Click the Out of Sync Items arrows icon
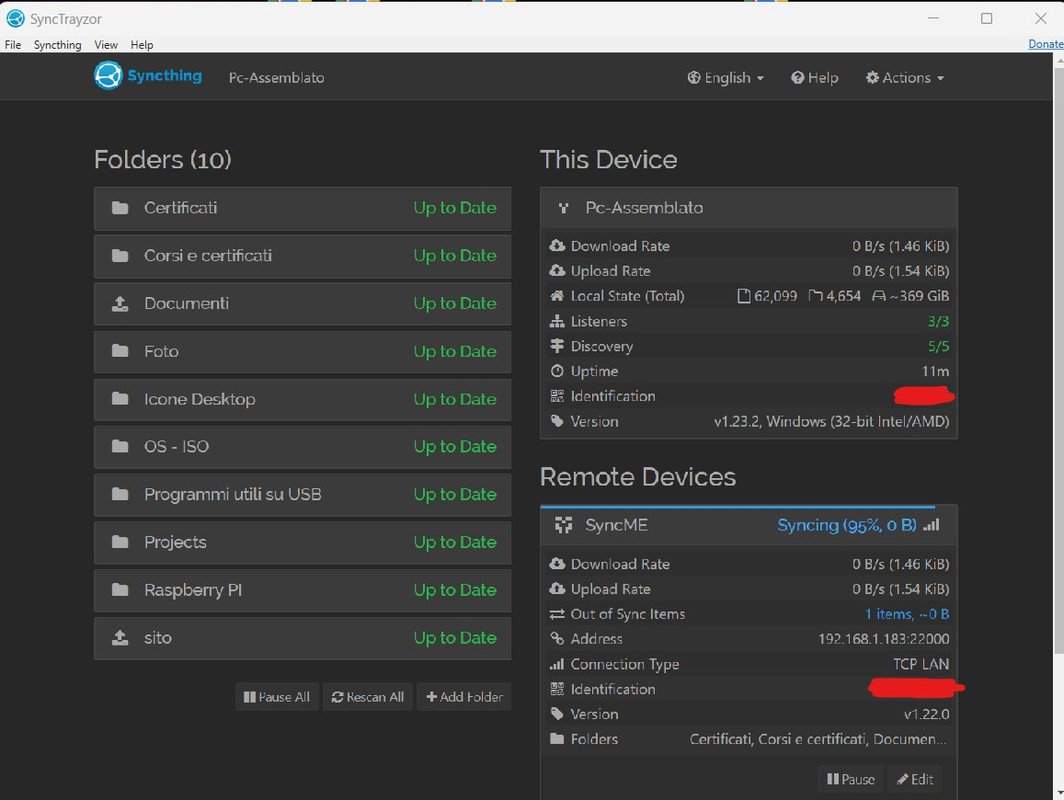The width and height of the screenshot is (1064, 800). coord(557,614)
